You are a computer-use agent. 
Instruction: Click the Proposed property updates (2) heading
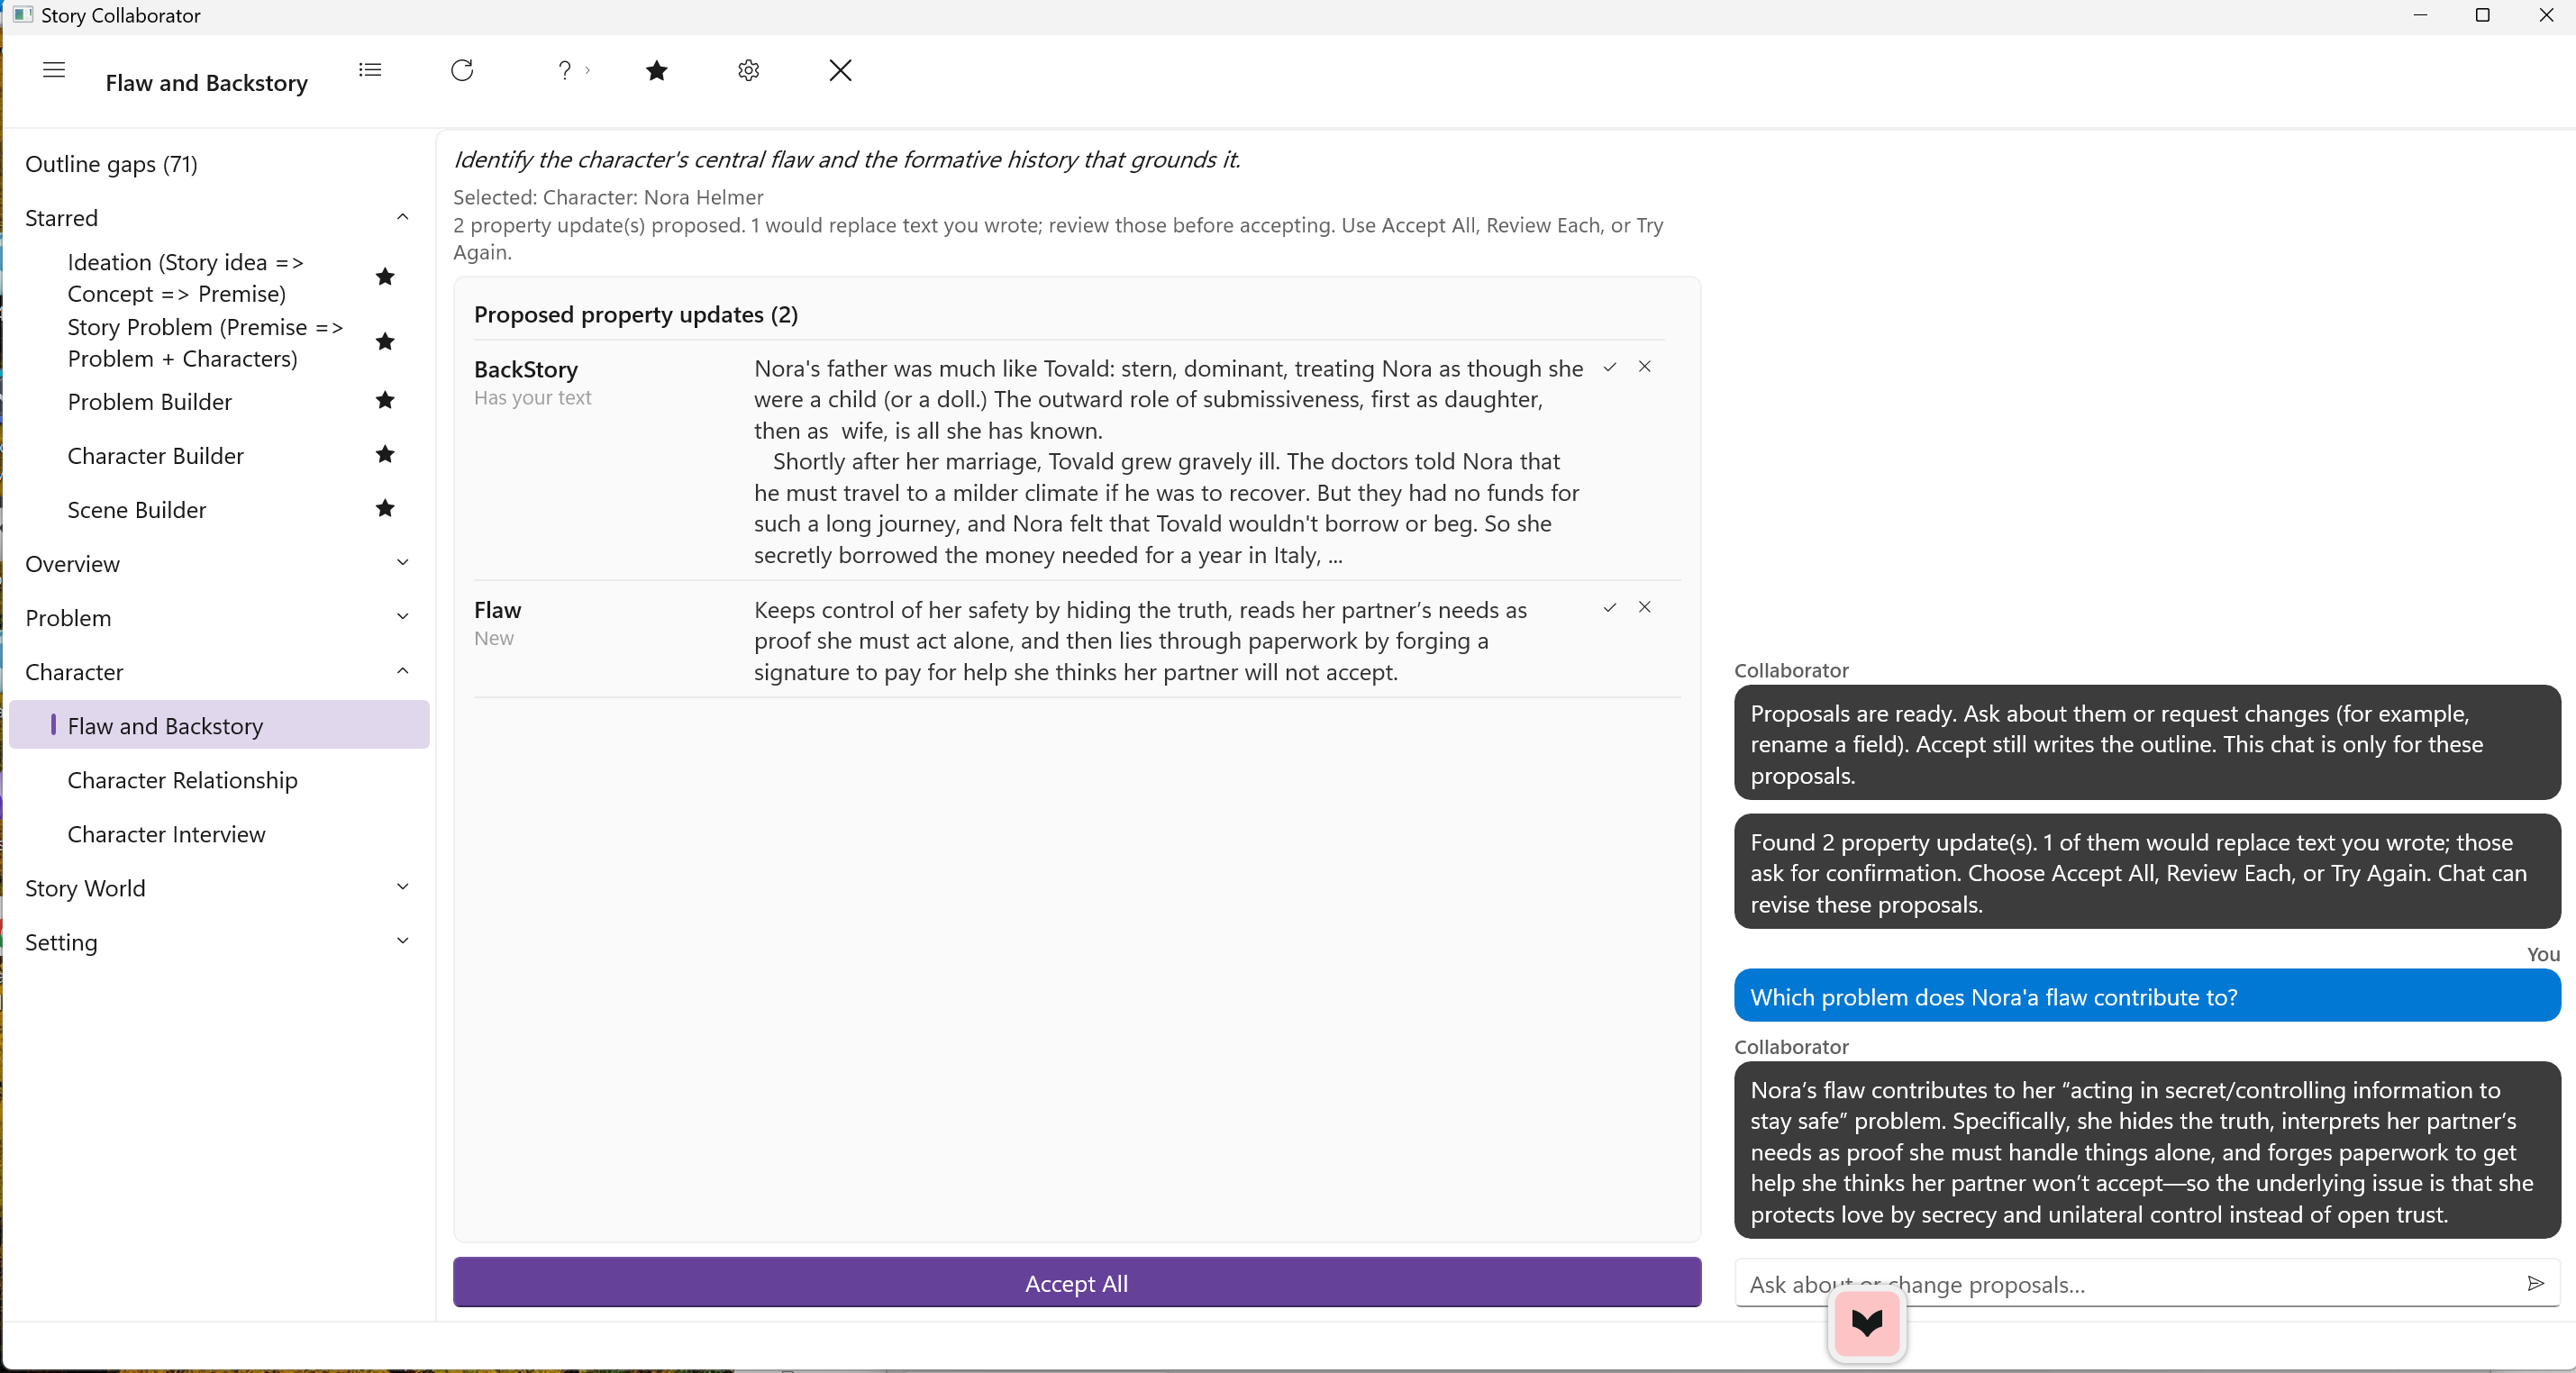(x=636, y=314)
